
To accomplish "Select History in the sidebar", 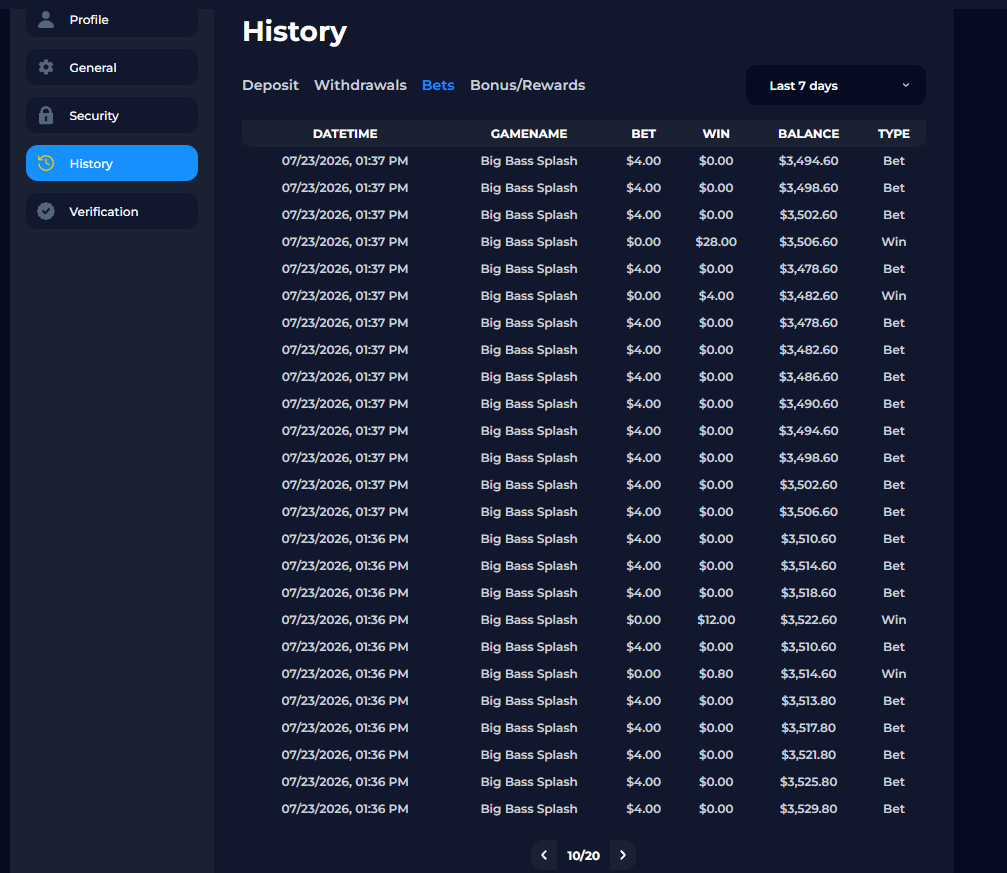I will [x=112, y=163].
